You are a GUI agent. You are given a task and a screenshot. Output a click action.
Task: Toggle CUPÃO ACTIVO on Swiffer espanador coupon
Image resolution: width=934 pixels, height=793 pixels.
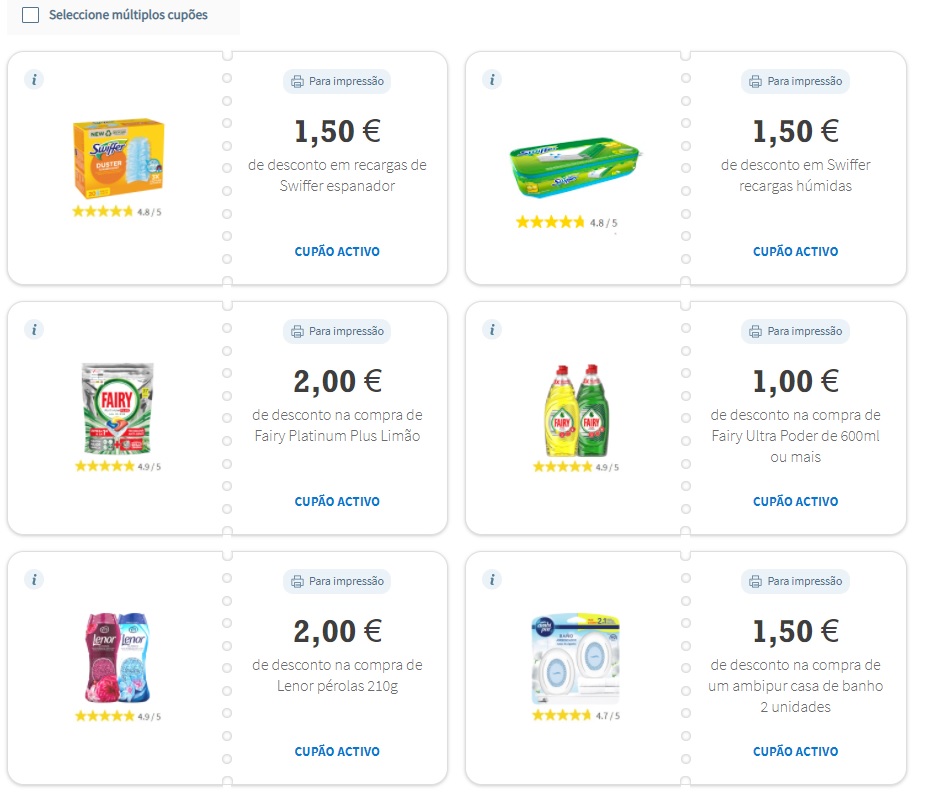coord(337,252)
